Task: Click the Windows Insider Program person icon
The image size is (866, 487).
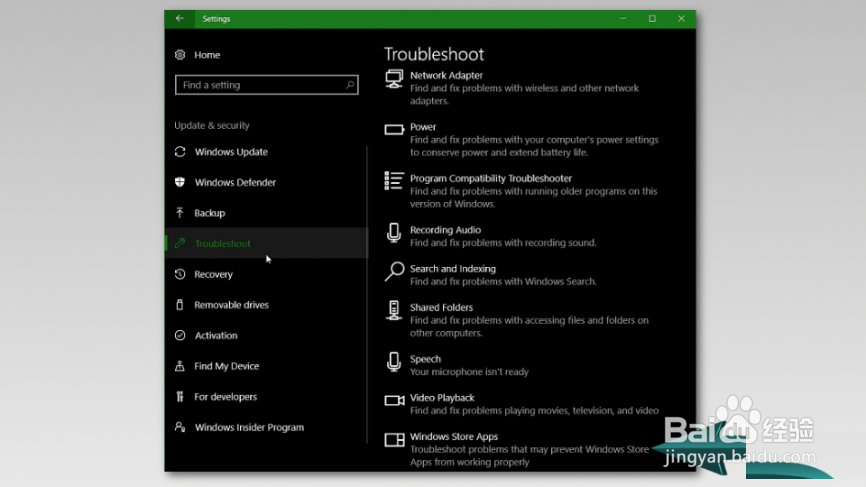Action: click(x=180, y=427)
